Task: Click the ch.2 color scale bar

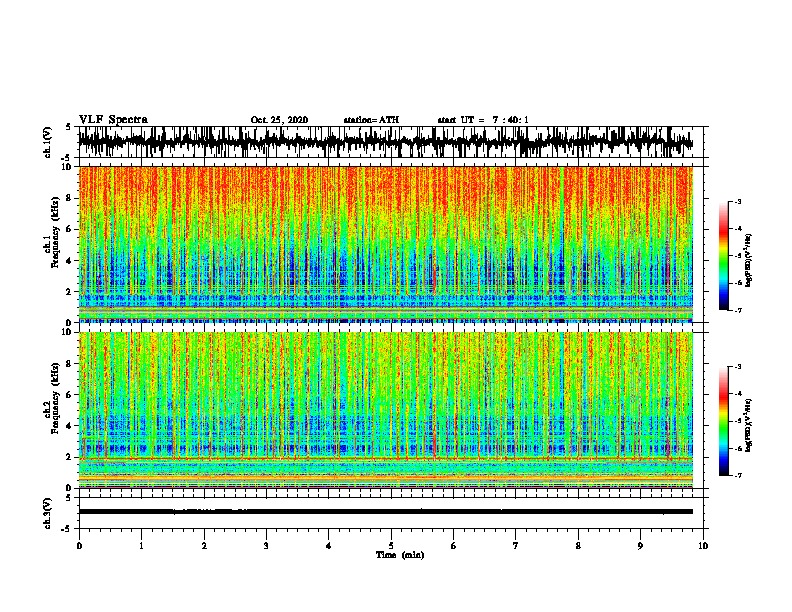Action: click(x=723, y=421)
